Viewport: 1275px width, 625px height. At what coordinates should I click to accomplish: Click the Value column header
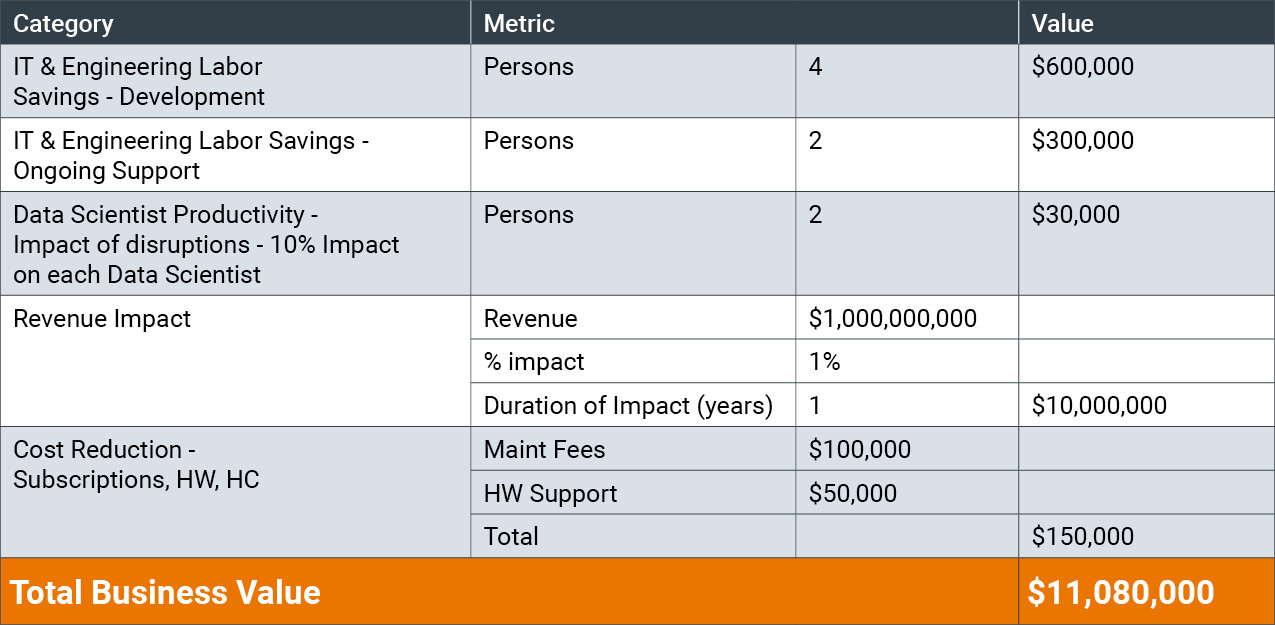[x=1062, y=23]
